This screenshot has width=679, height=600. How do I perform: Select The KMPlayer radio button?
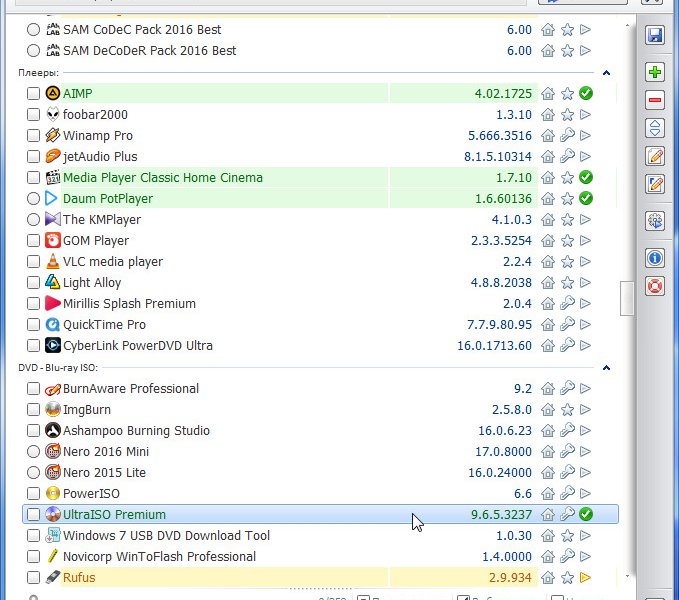(x=33, y=219)
